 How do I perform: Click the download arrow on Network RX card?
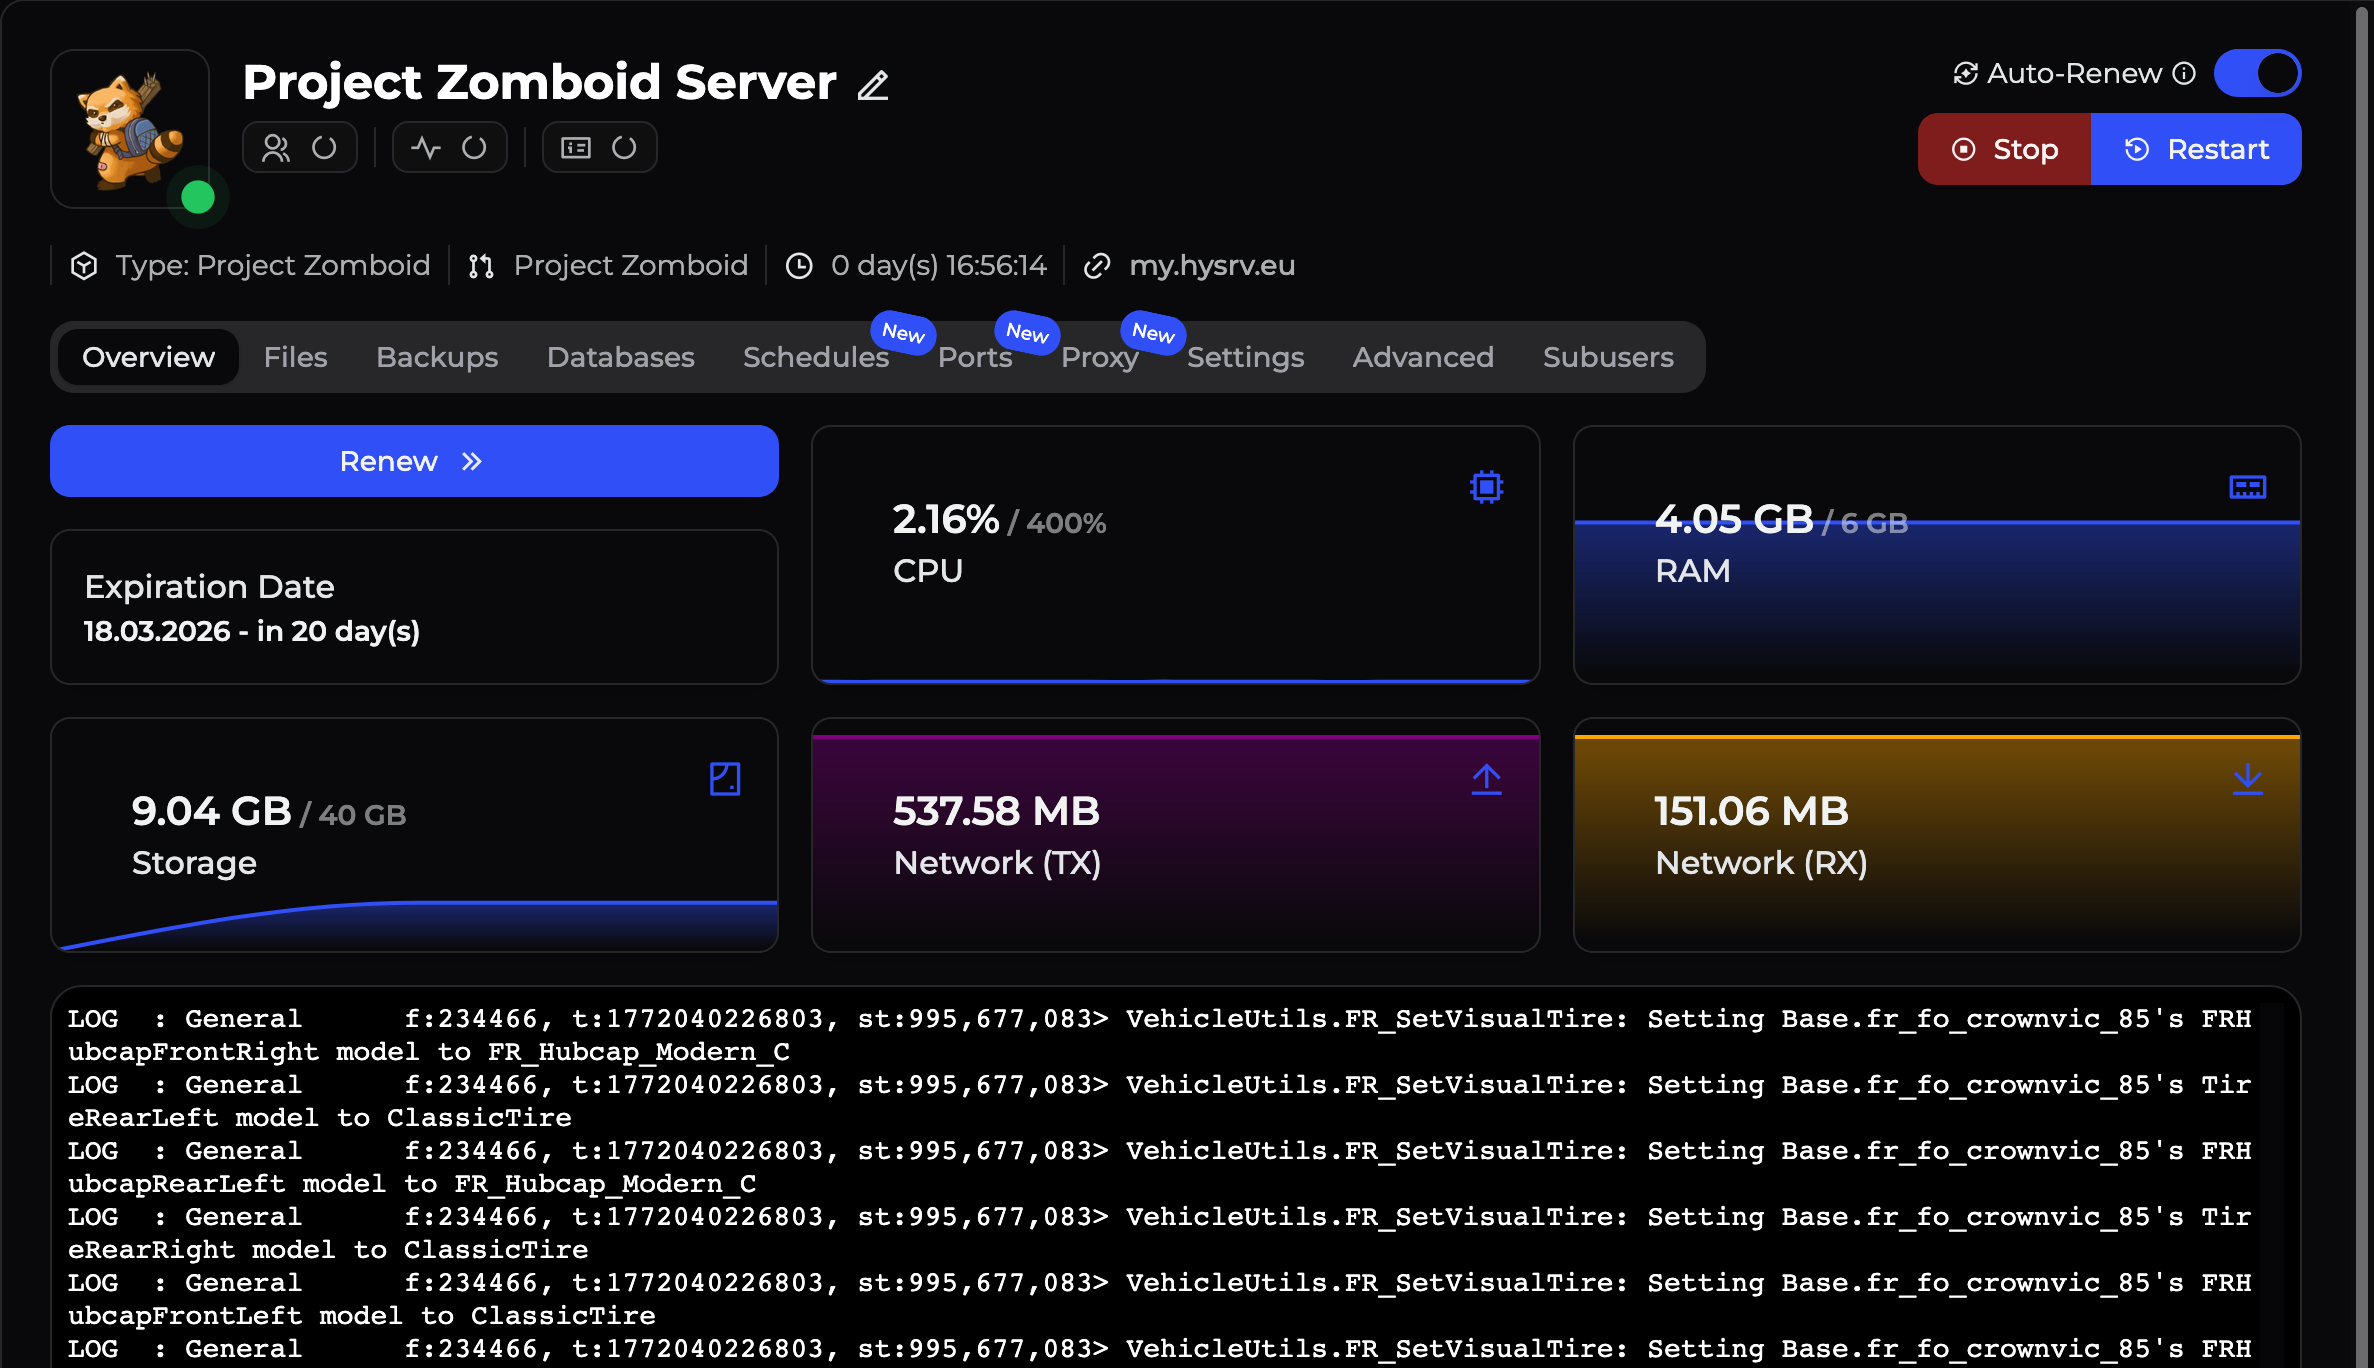coord(2248,781)
